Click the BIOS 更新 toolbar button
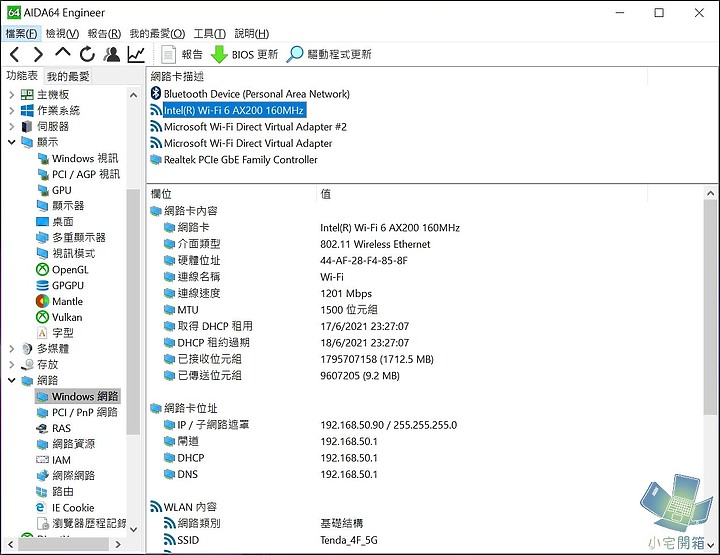The image size is (720, 555). click(244, 55)
